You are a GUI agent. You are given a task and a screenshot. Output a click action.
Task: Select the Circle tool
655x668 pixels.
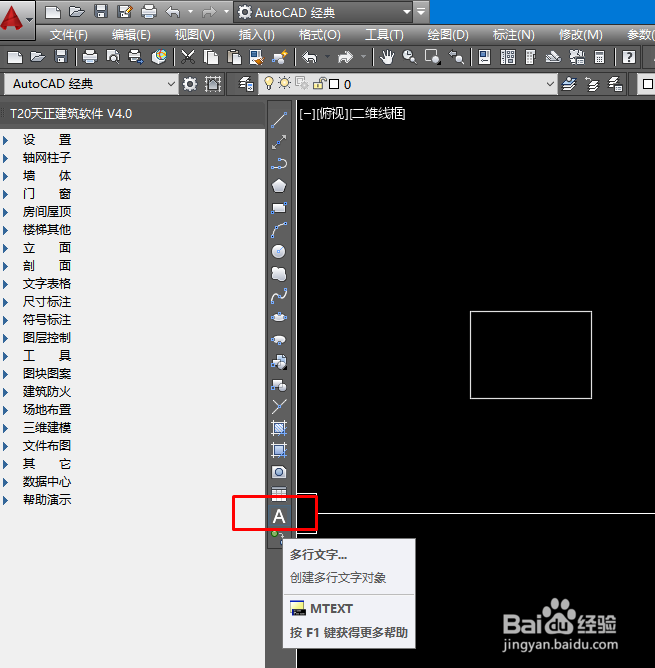pos(279,251)
